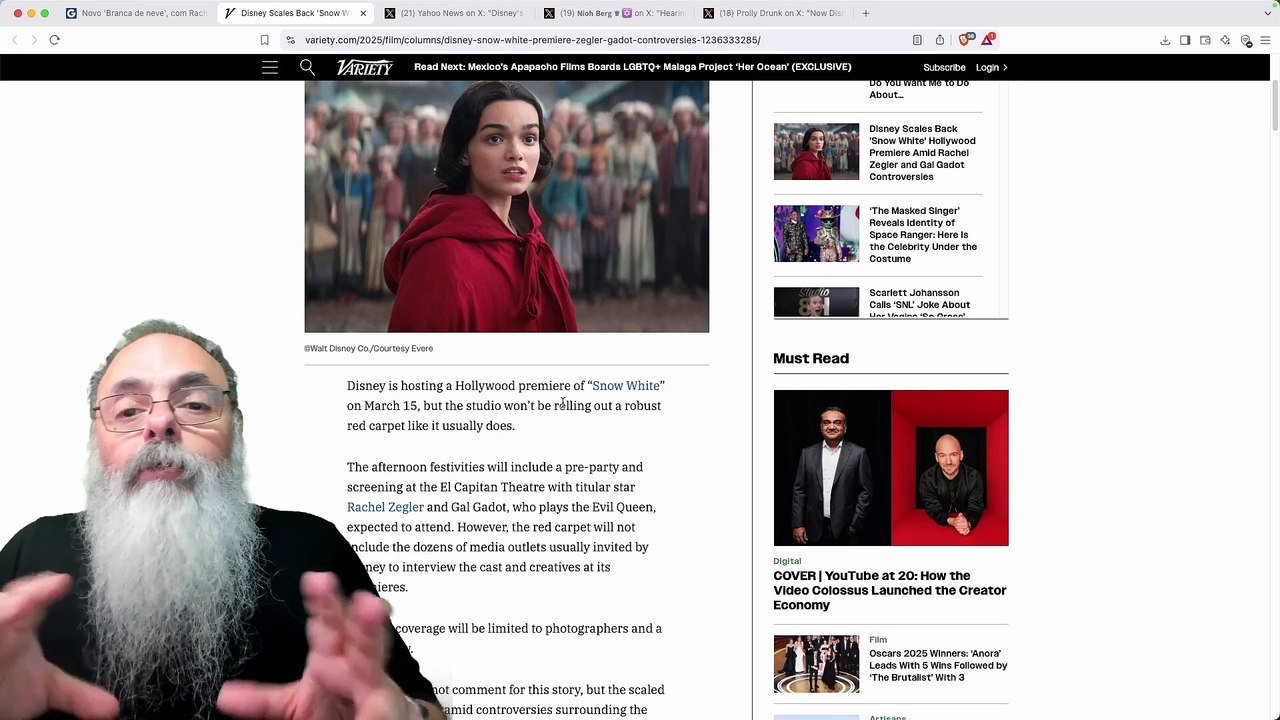This screenshot has width=1280, height=720.
Task: Toggle reader mode icon in address bar
Action: [x=917, y=40]
